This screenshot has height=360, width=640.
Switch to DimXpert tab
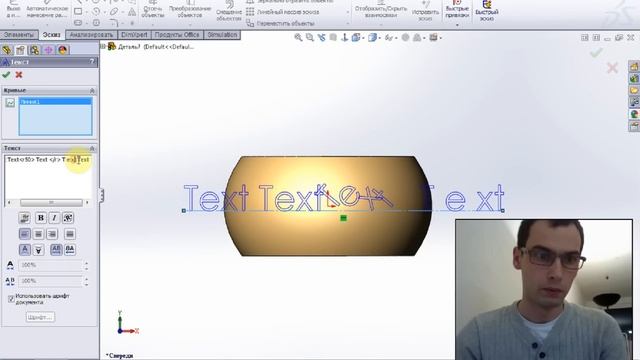pyautogui.click(x=134, y=35)
